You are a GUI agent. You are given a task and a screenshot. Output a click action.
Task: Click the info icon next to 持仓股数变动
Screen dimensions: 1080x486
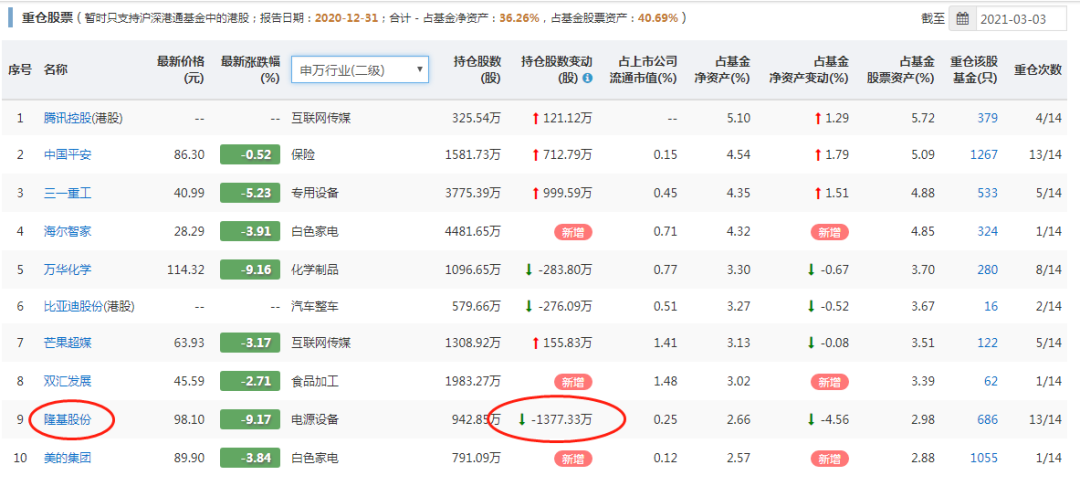(587, 78)
